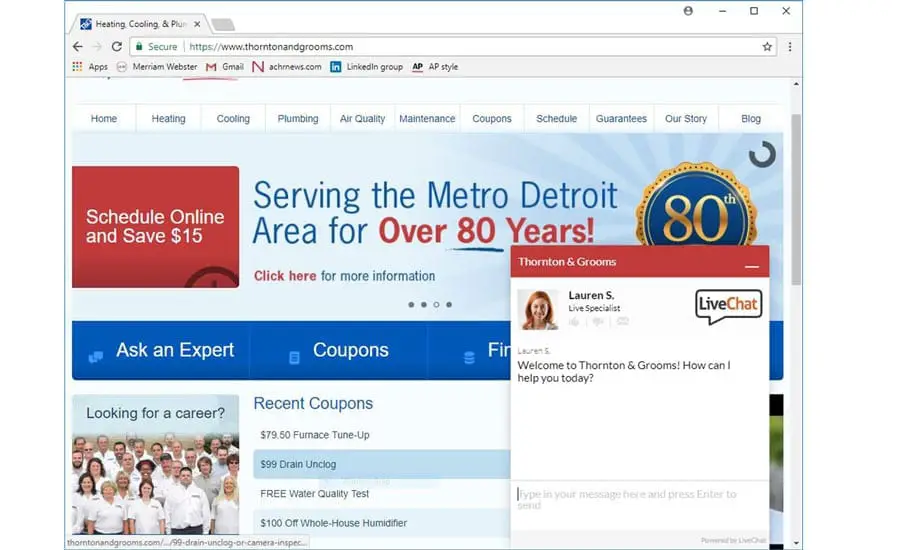Open the Guarantees menu item
The image size is (900, 550).
(x=621, y=119)
